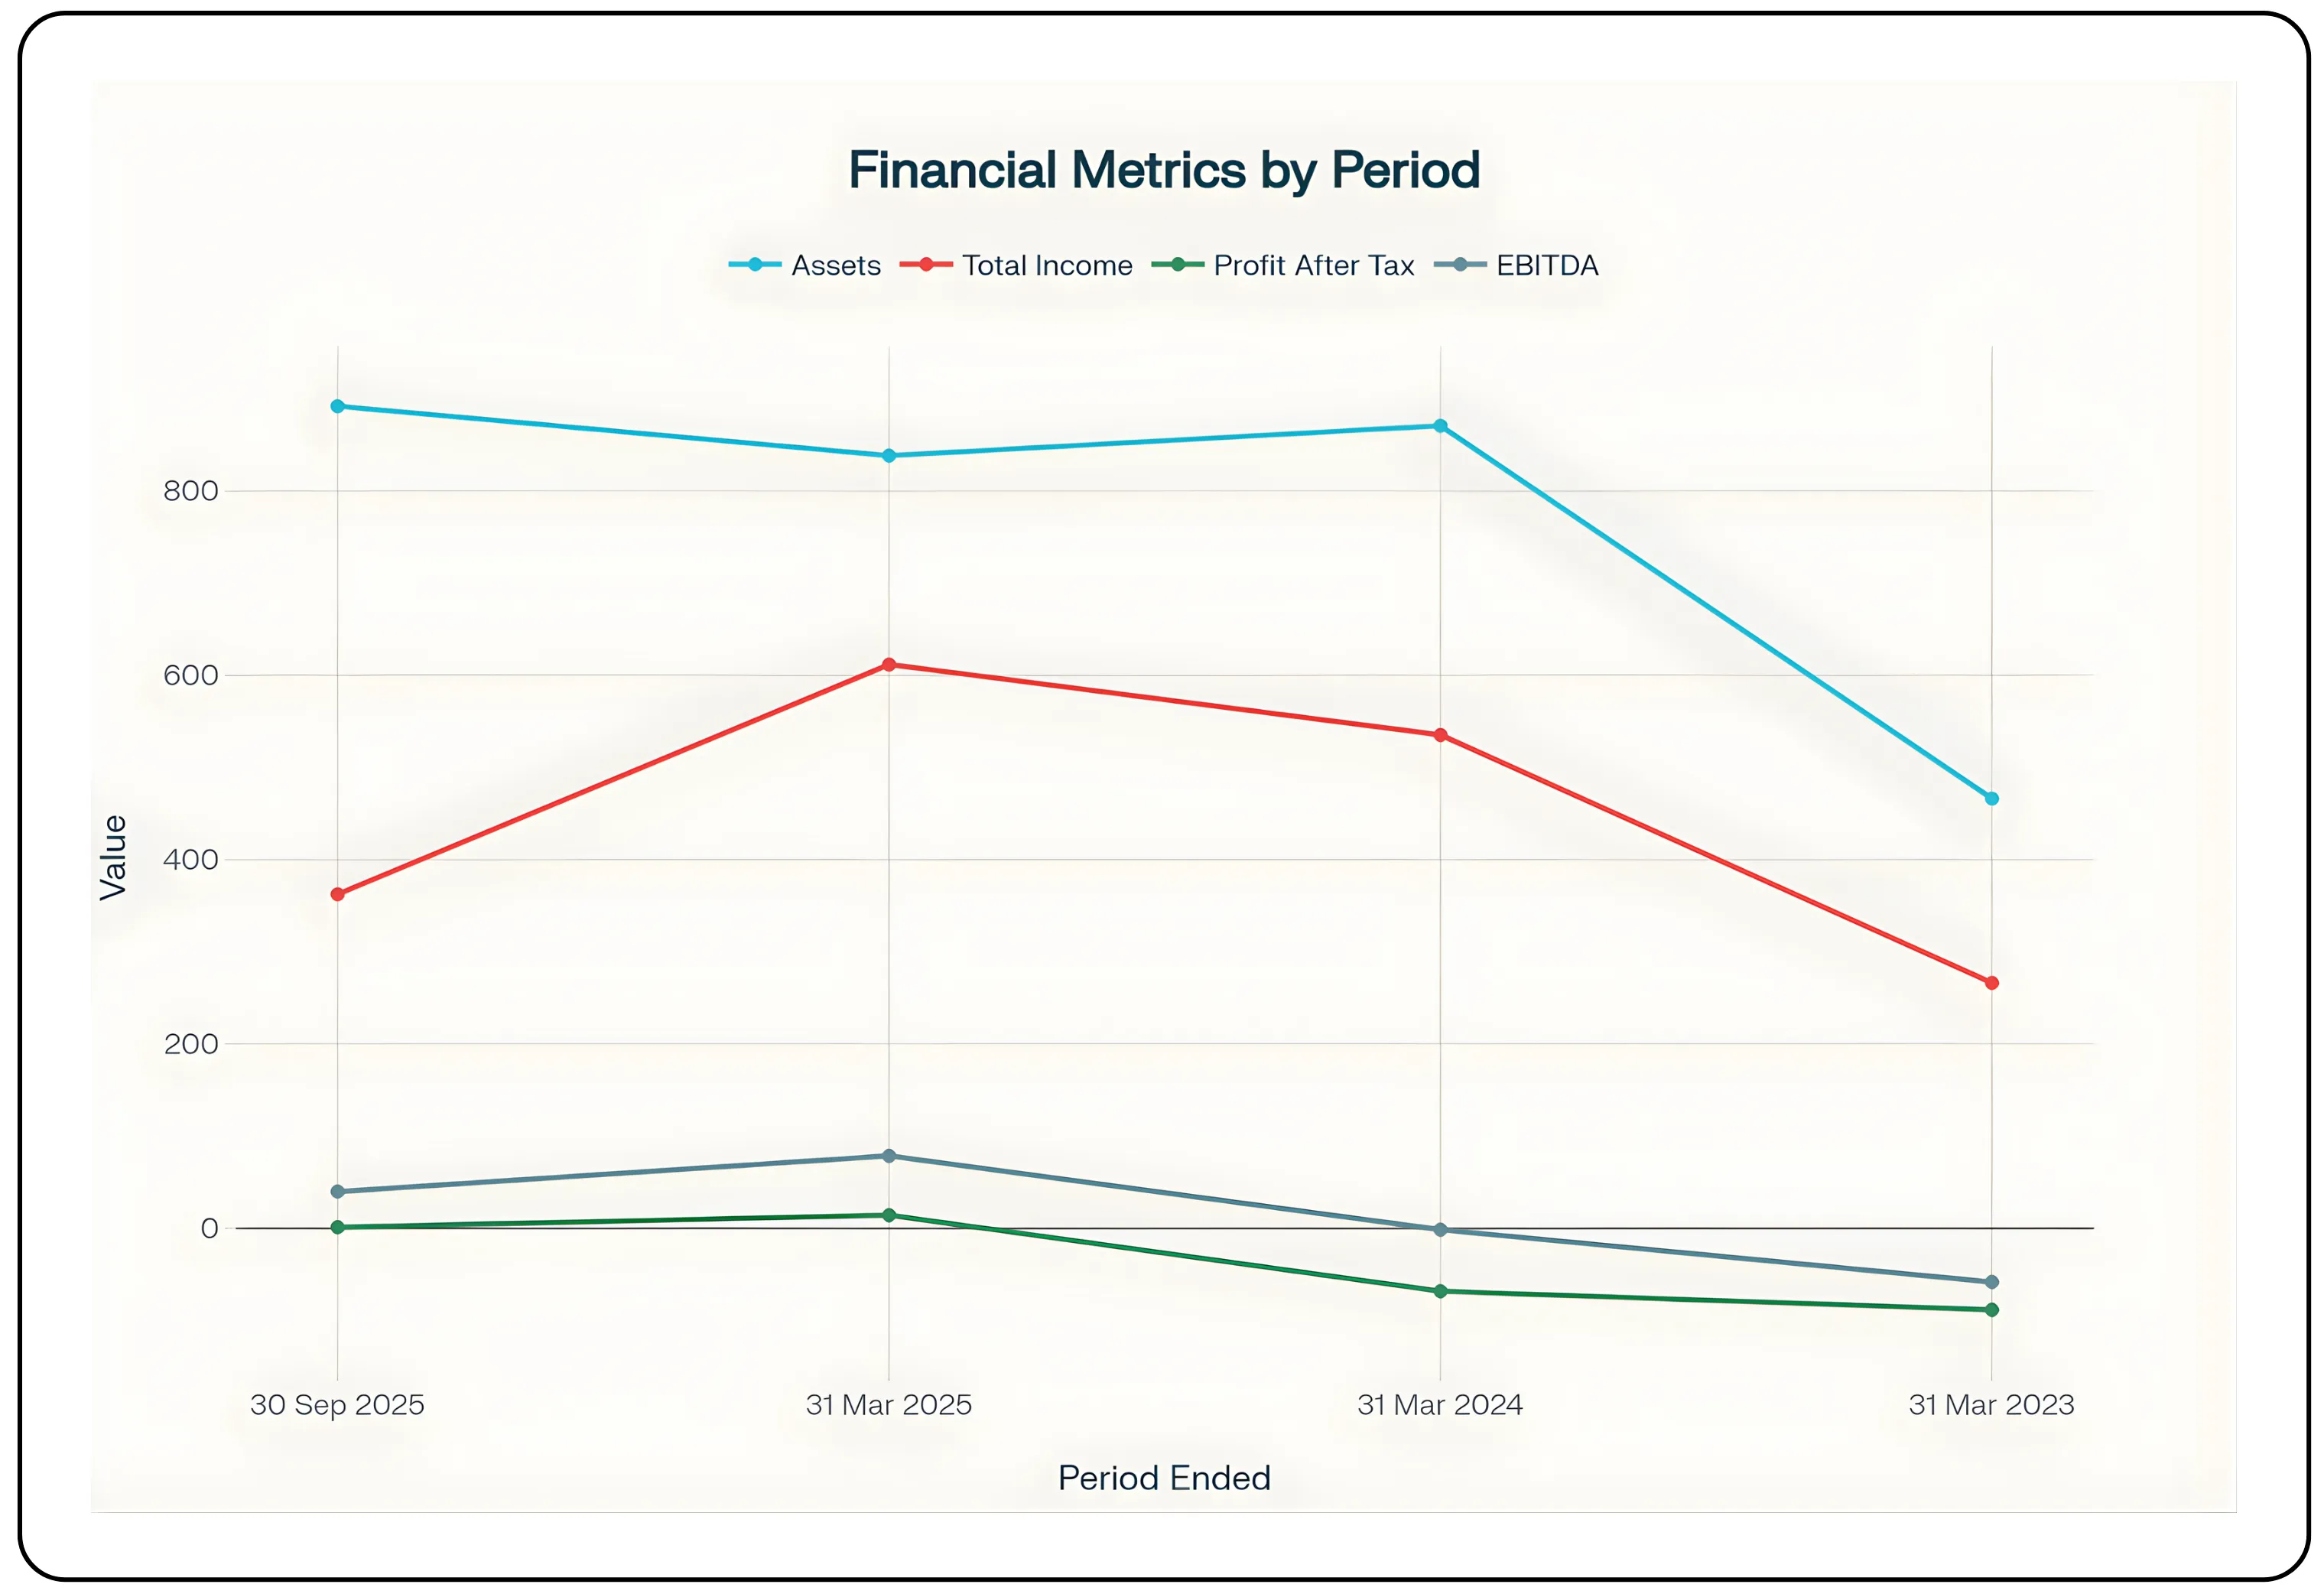This screenshot has height=1594, width=2324.
Task: Click the "31 Mar 2024" x-axis label
Action: pyautogui.click(x=1439, y=1405)
